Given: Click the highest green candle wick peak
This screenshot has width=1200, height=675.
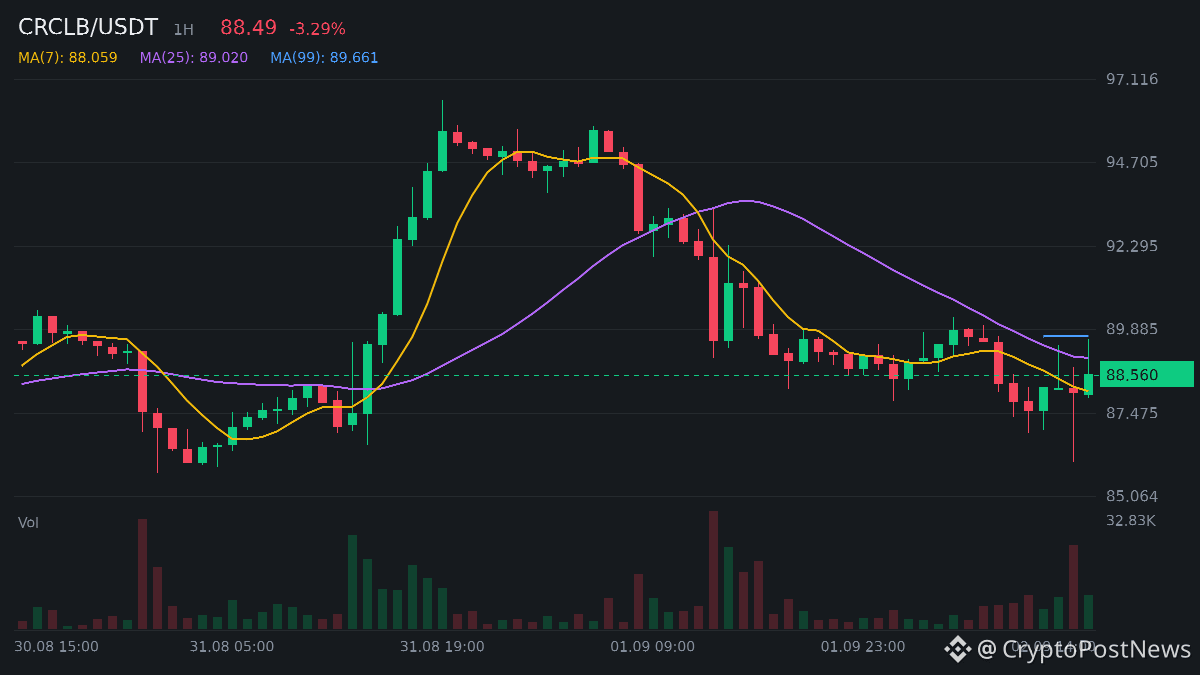Looking at the screenshot, I should point(442,101).
